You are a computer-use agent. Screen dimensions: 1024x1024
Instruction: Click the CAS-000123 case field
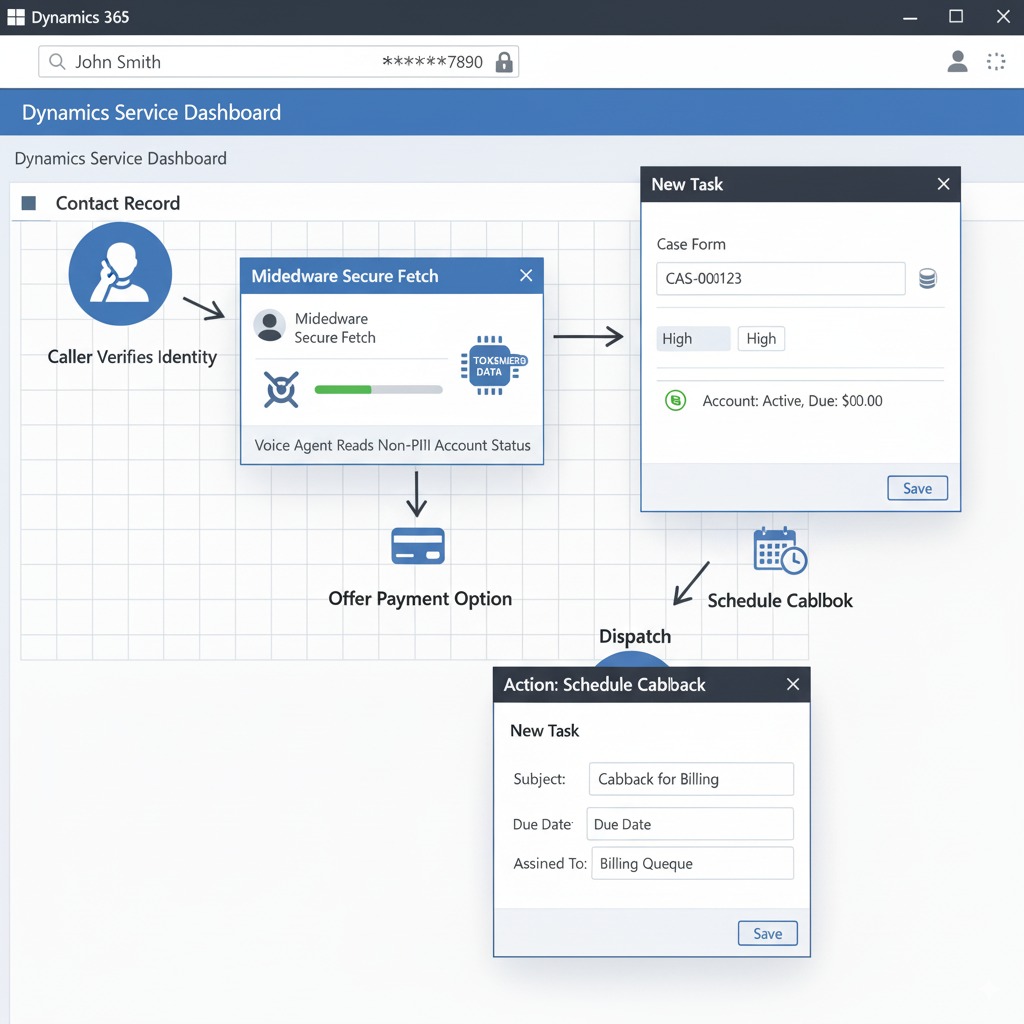[x=780, y=279]
